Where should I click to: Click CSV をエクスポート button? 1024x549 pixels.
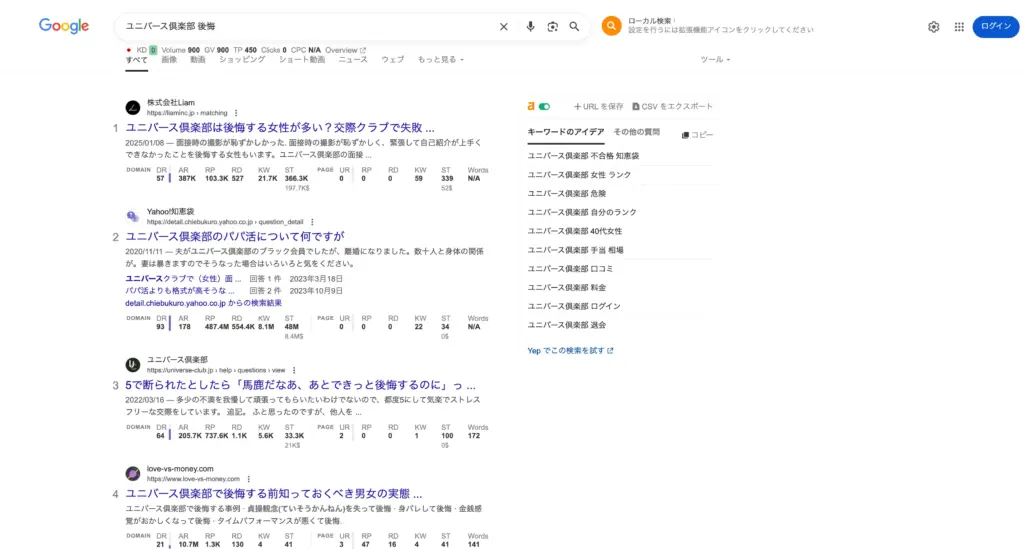tap(672, 106)
